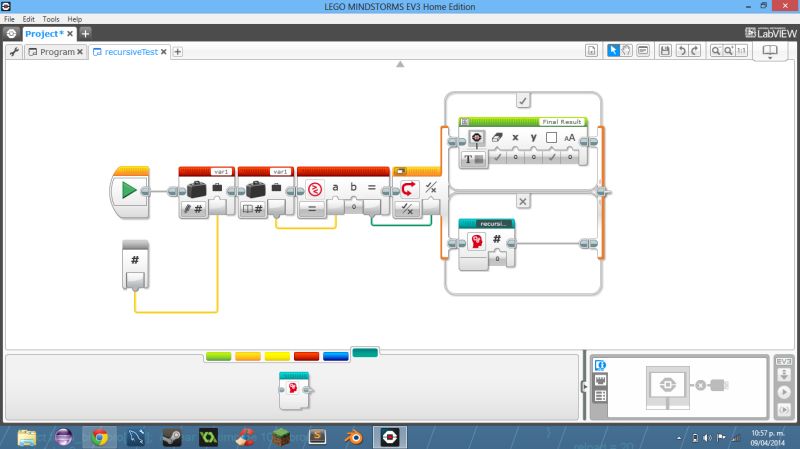This screenshot has height=449, width=800.
Task: Open Switch block logic mode selector
Action: pyautogui.click(x=407, y=209)
